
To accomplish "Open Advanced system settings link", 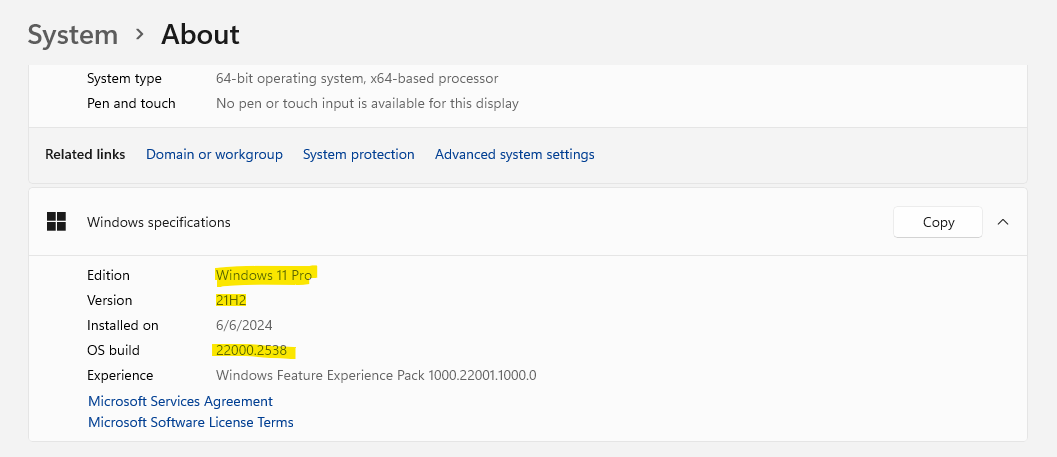I will click(514, 154).
